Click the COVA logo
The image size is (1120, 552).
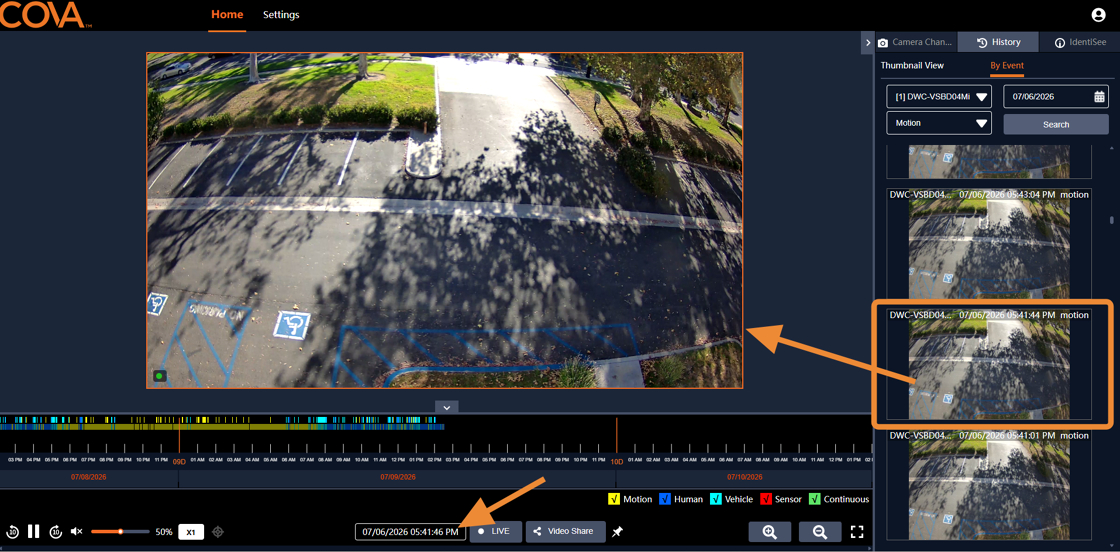(x=44, y=15)
